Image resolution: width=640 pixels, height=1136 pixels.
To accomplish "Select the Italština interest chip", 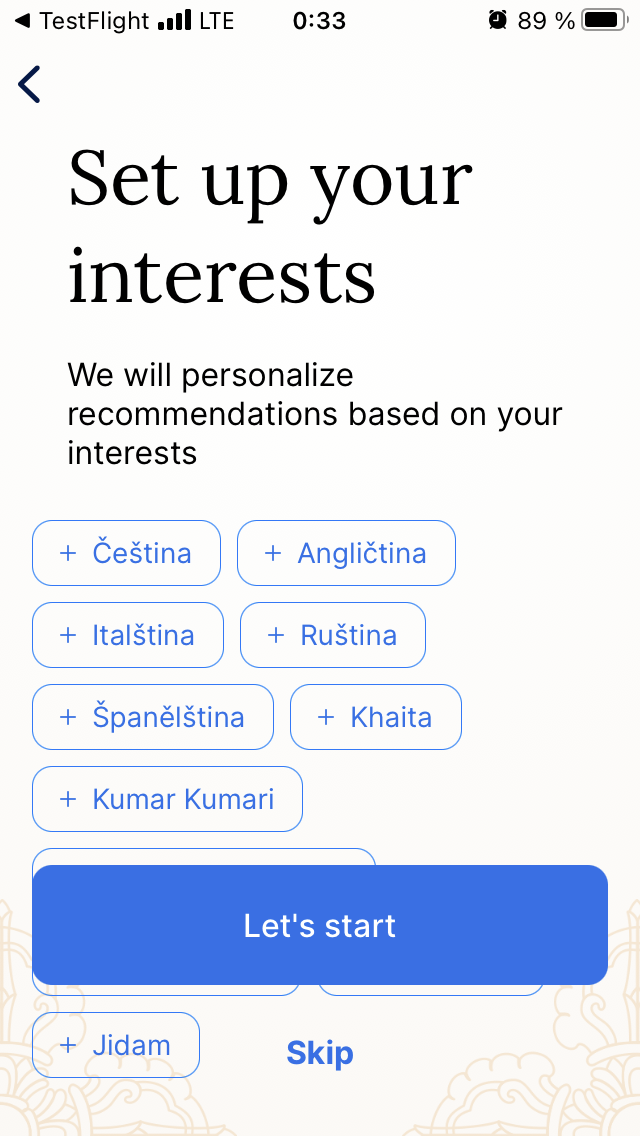I will point(128,635).
